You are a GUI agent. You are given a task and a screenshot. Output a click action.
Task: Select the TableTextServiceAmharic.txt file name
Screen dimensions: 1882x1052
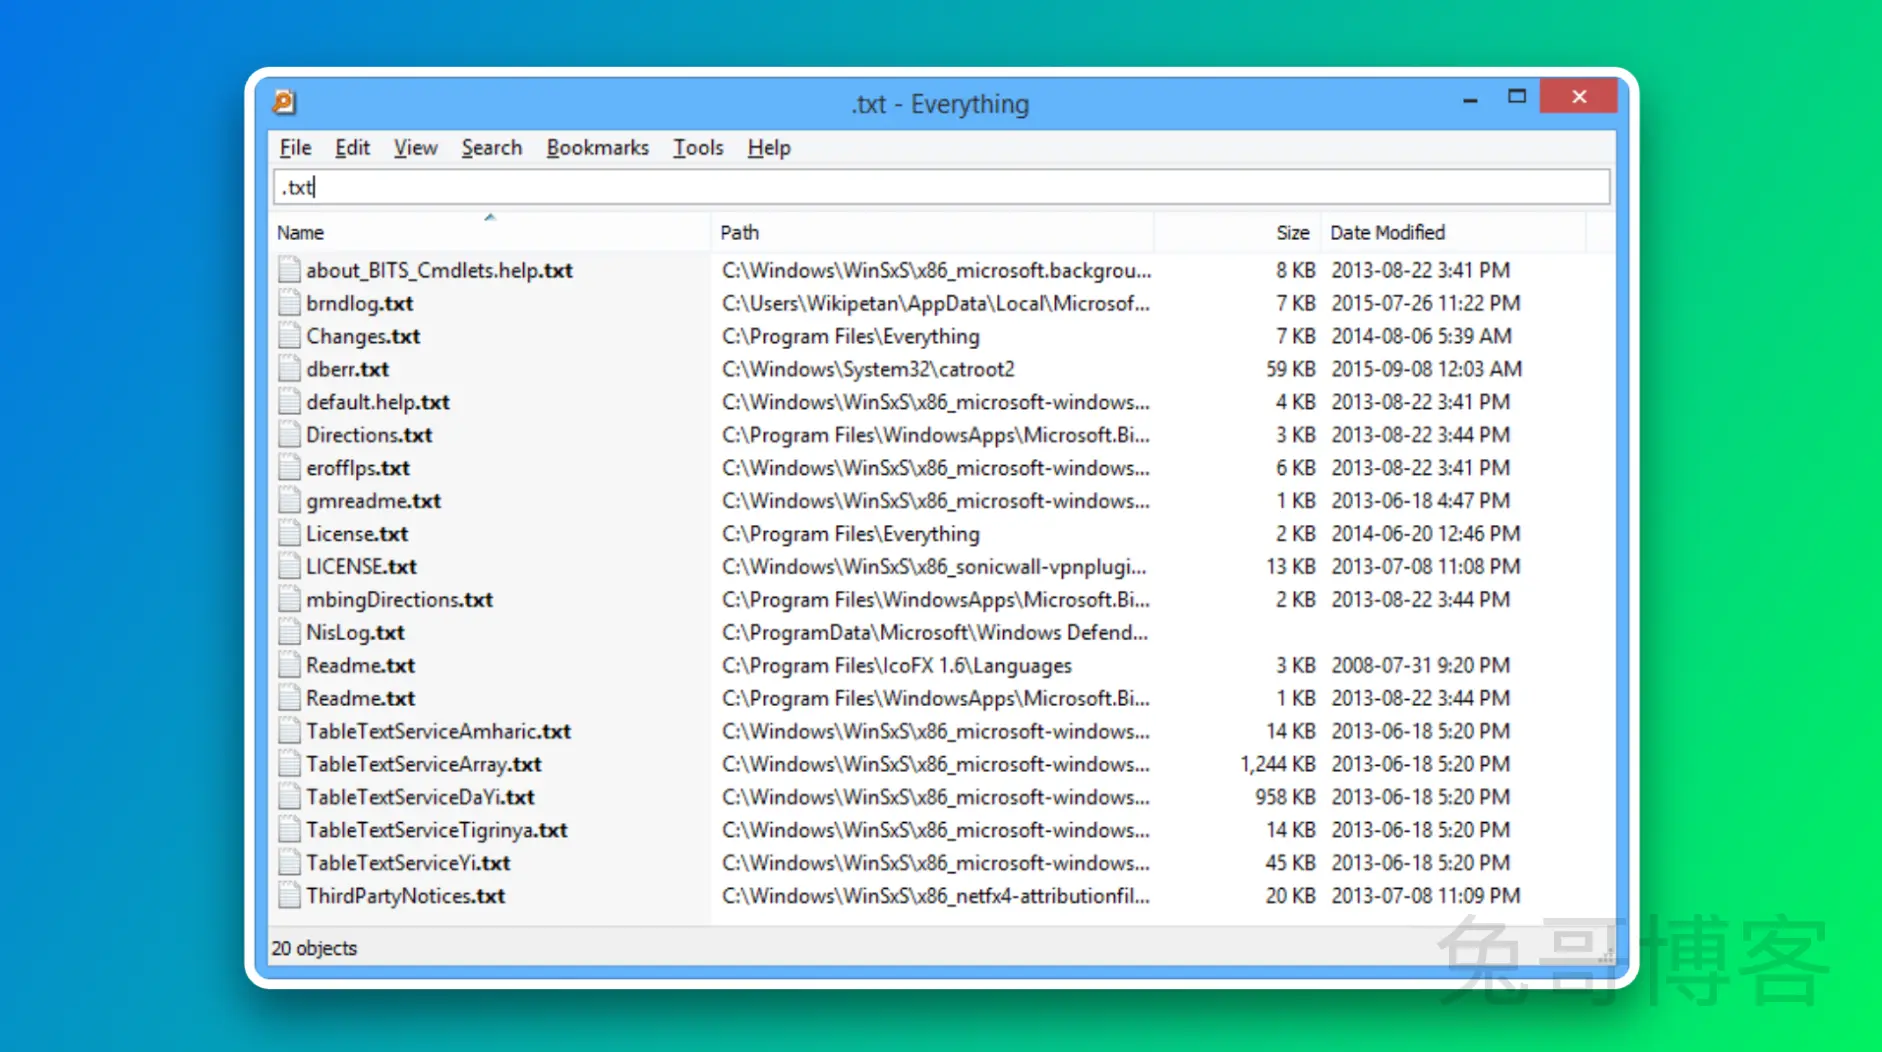[x=438, y=731]
